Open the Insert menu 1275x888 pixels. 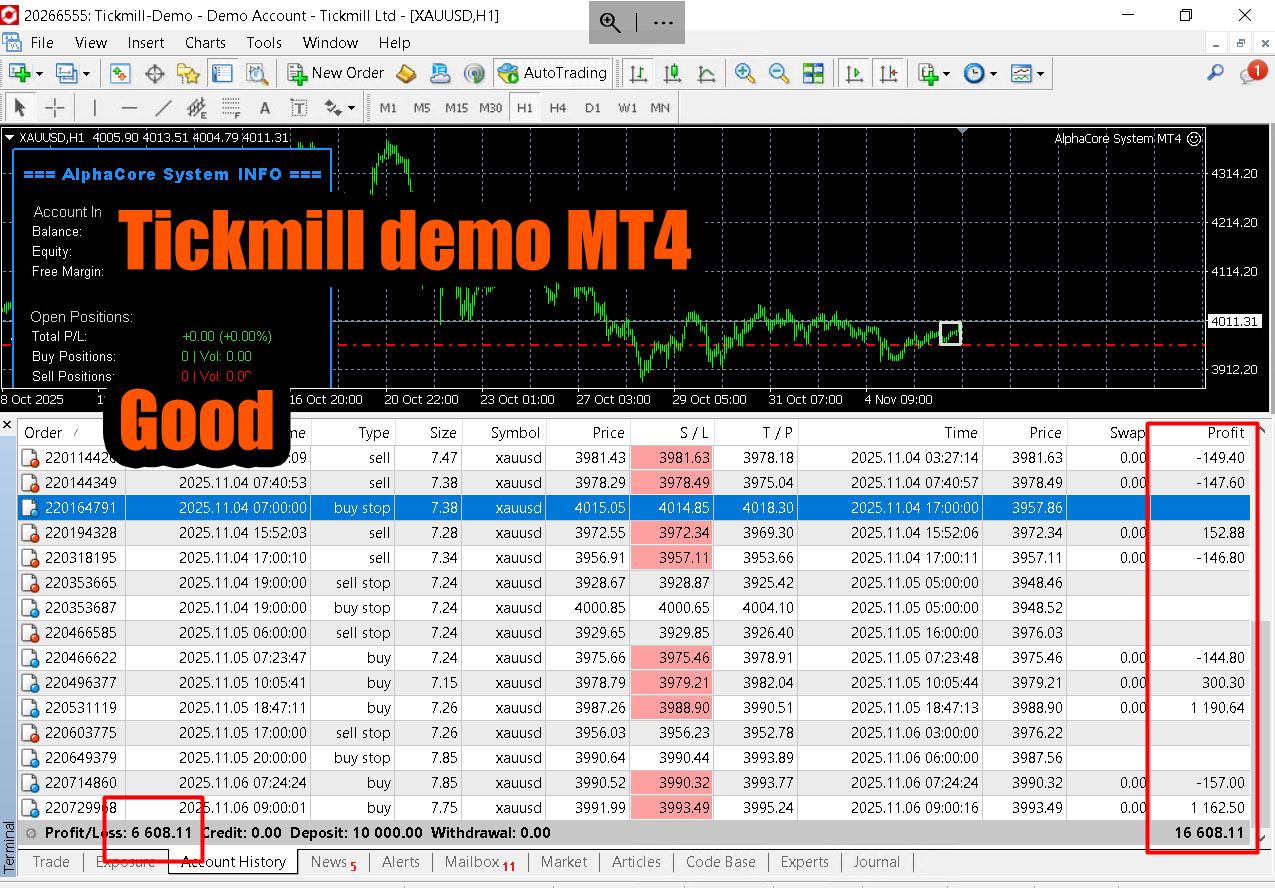click(x=146, y=43)
